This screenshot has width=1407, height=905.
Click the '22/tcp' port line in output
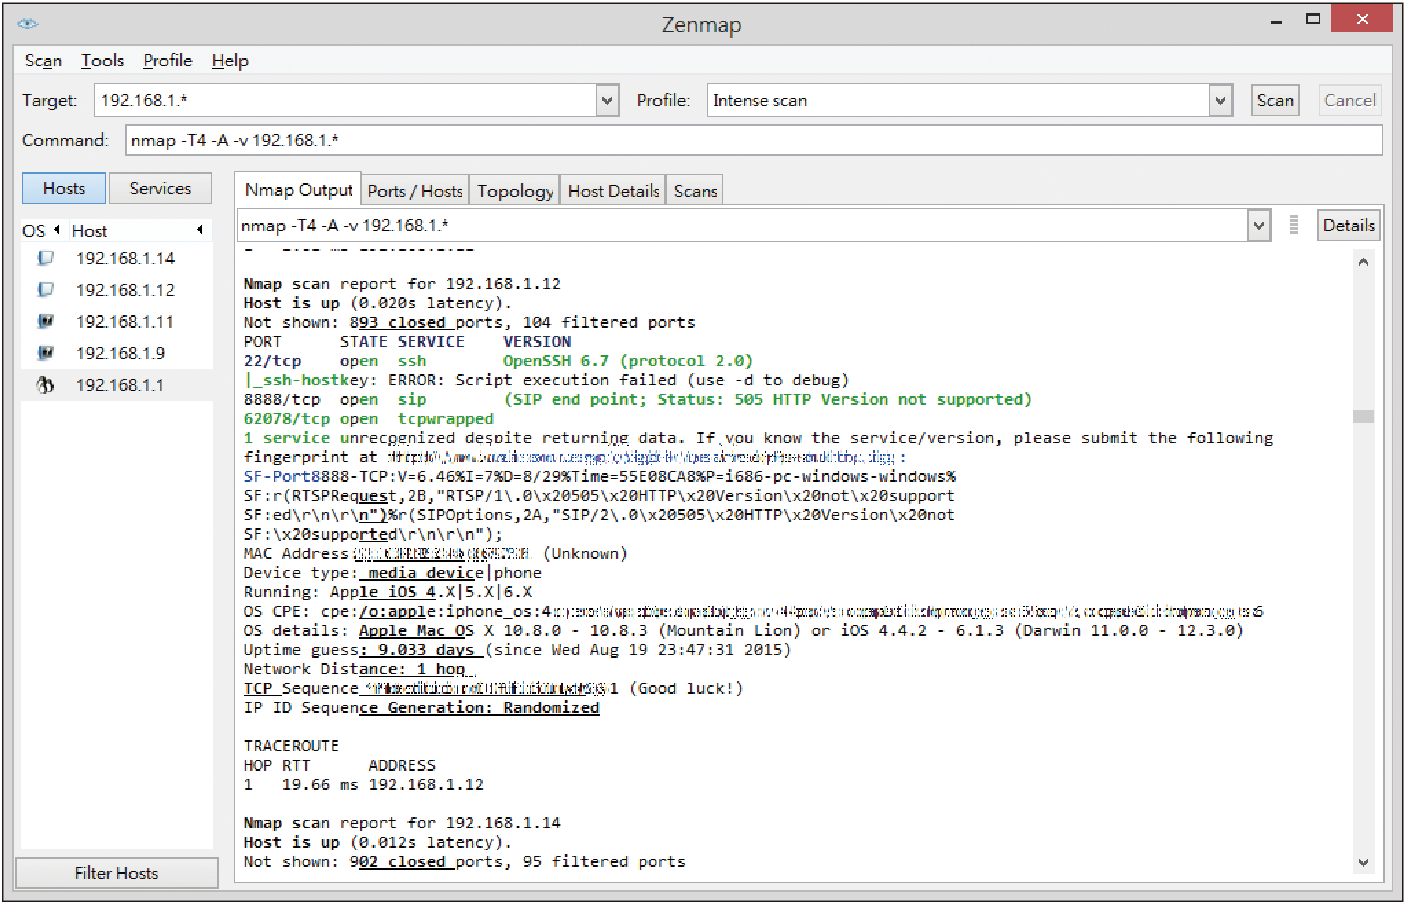click(498, 361)
